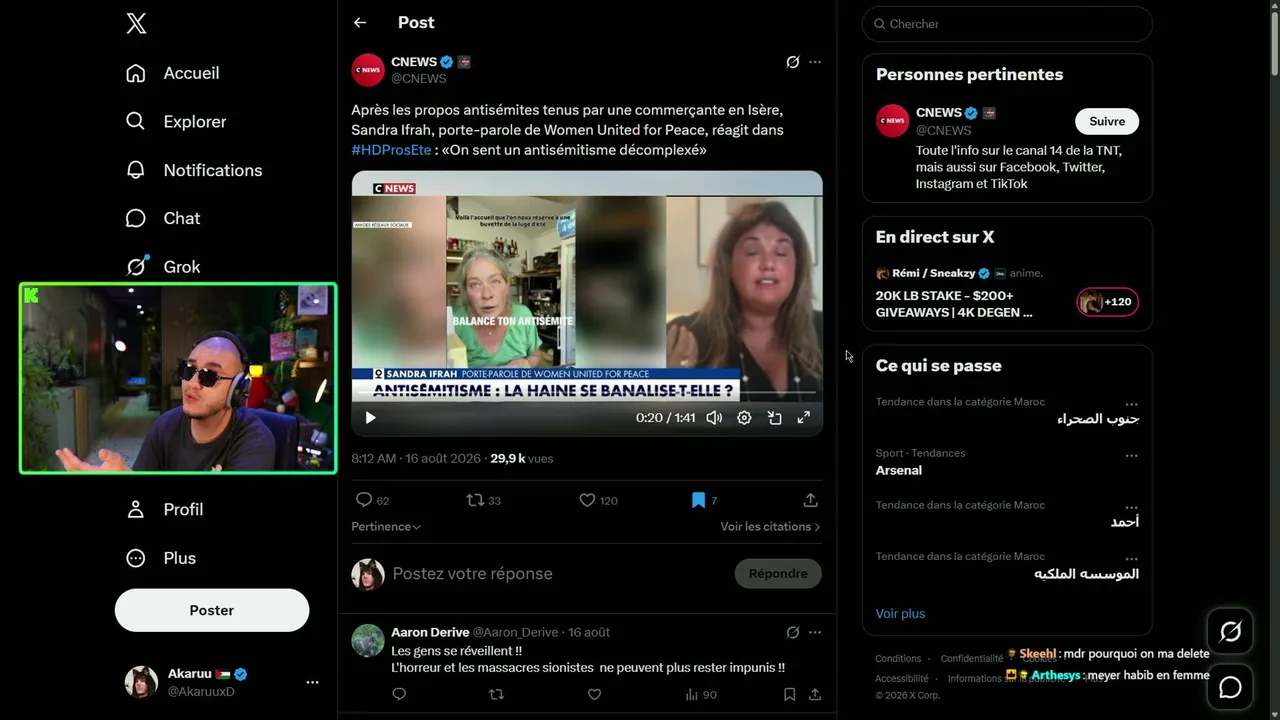View stats of Aaron Derive comment

pos(700,694)
